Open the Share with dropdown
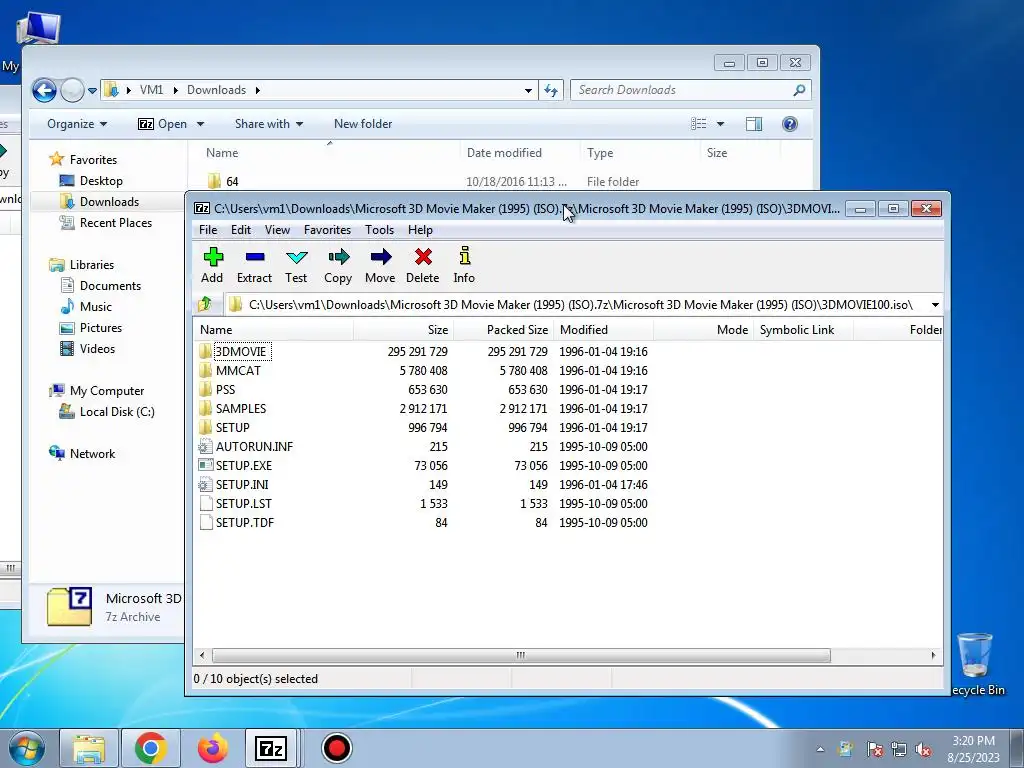This screenshot has height=768, width=1024. tap(269, 124)
